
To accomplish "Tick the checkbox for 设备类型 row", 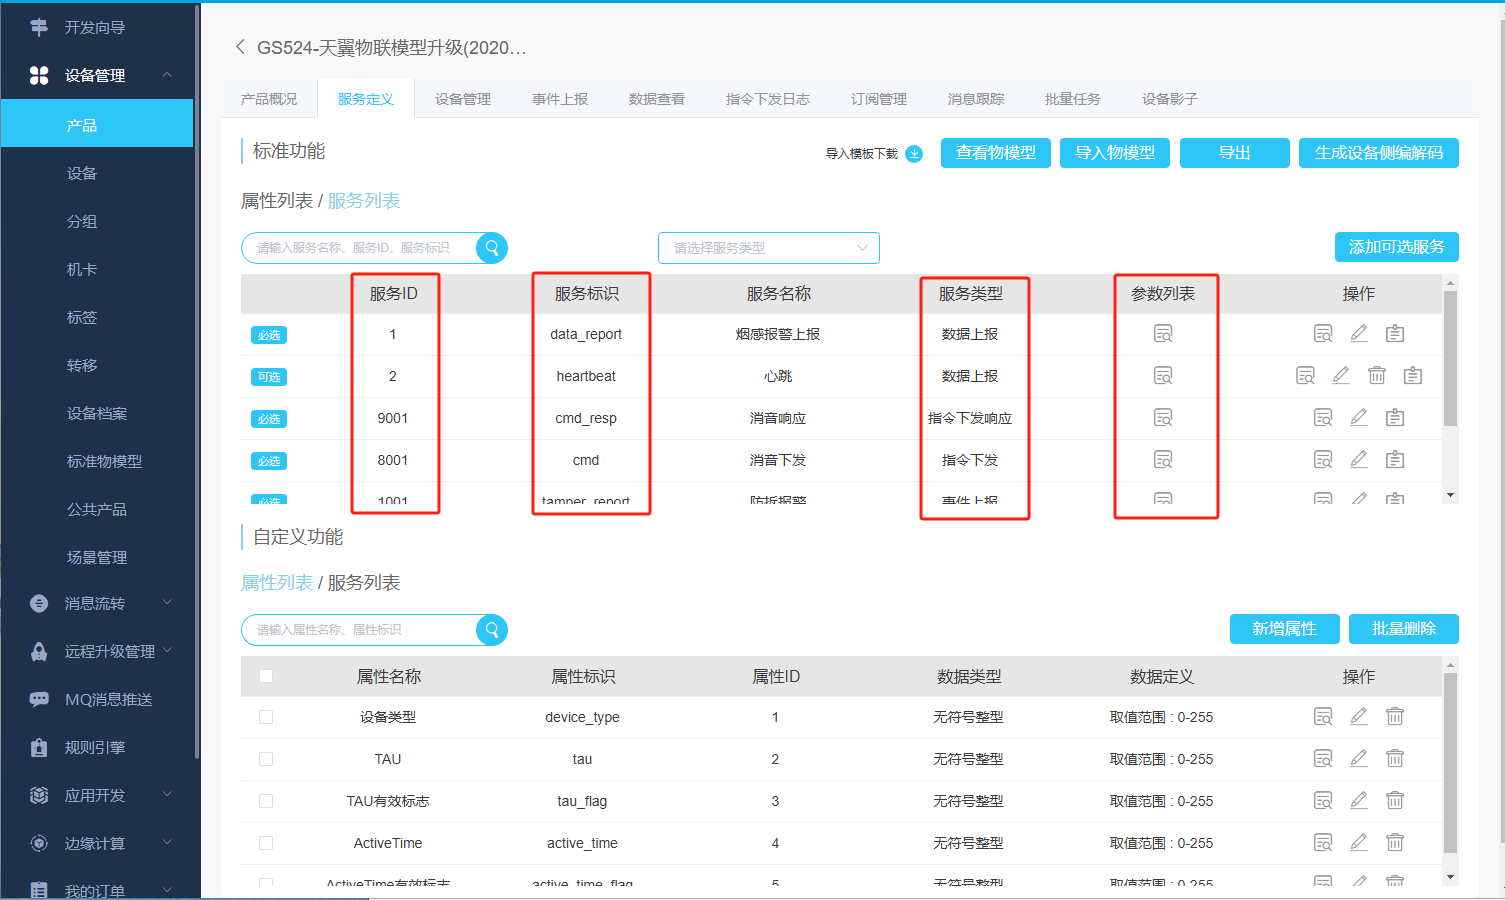I will 266,717.
